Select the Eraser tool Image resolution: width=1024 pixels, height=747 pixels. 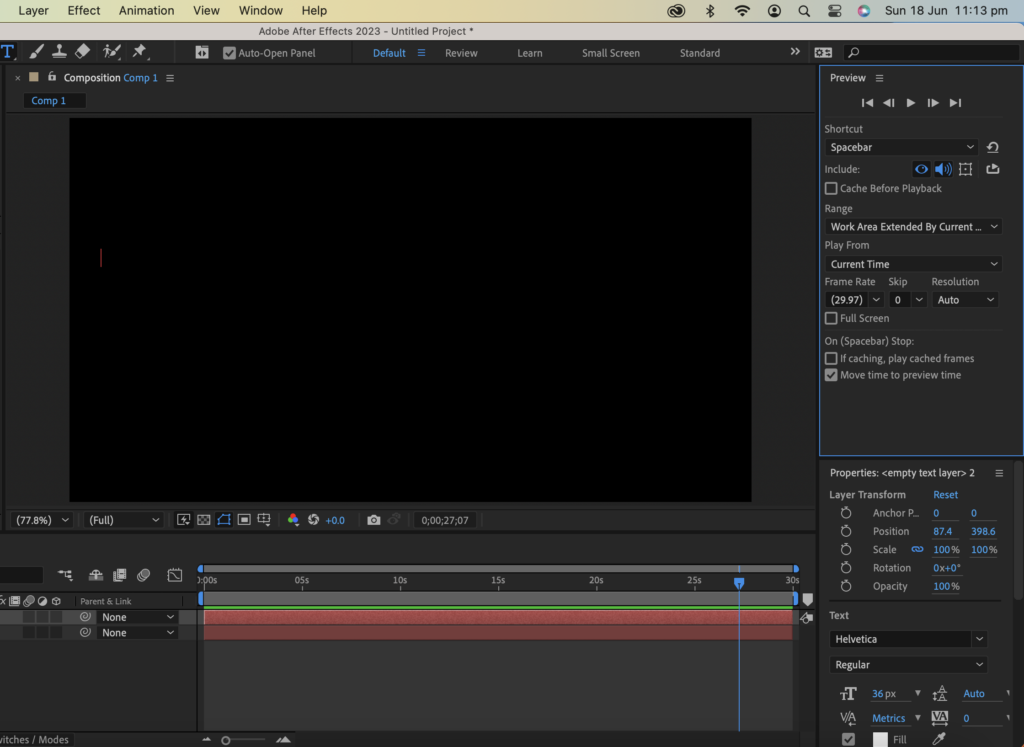pyautogui.click(x=83, y=52)
